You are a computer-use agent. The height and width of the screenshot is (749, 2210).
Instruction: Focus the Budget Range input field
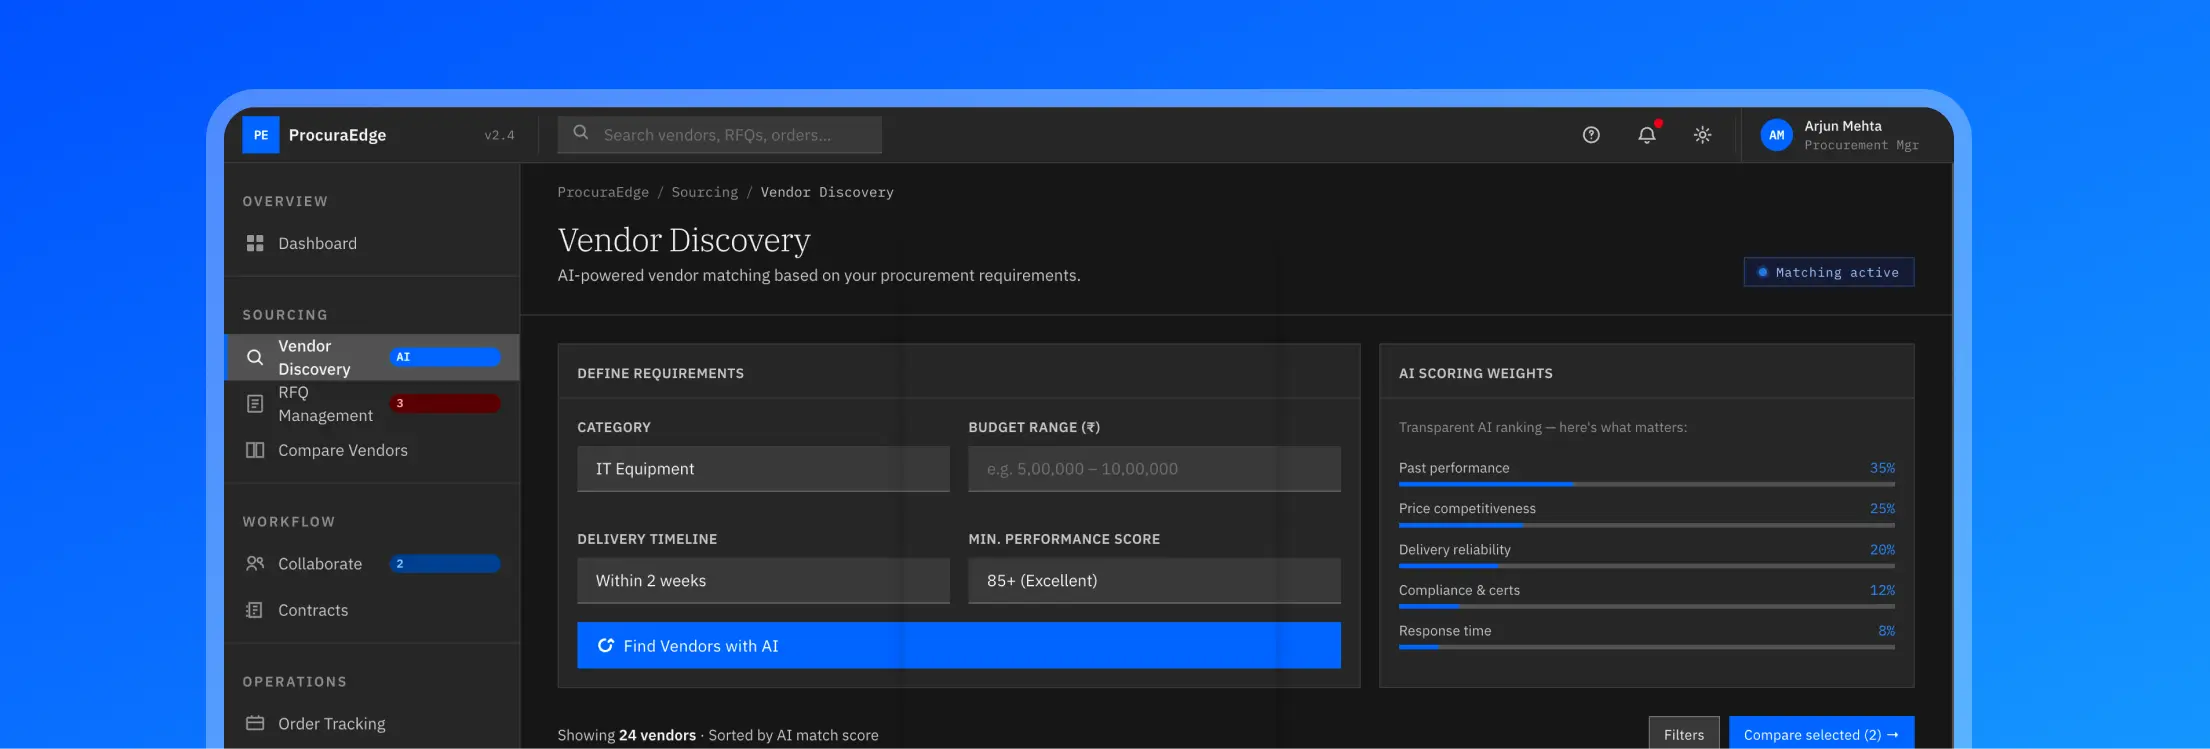pos(1154,469)
